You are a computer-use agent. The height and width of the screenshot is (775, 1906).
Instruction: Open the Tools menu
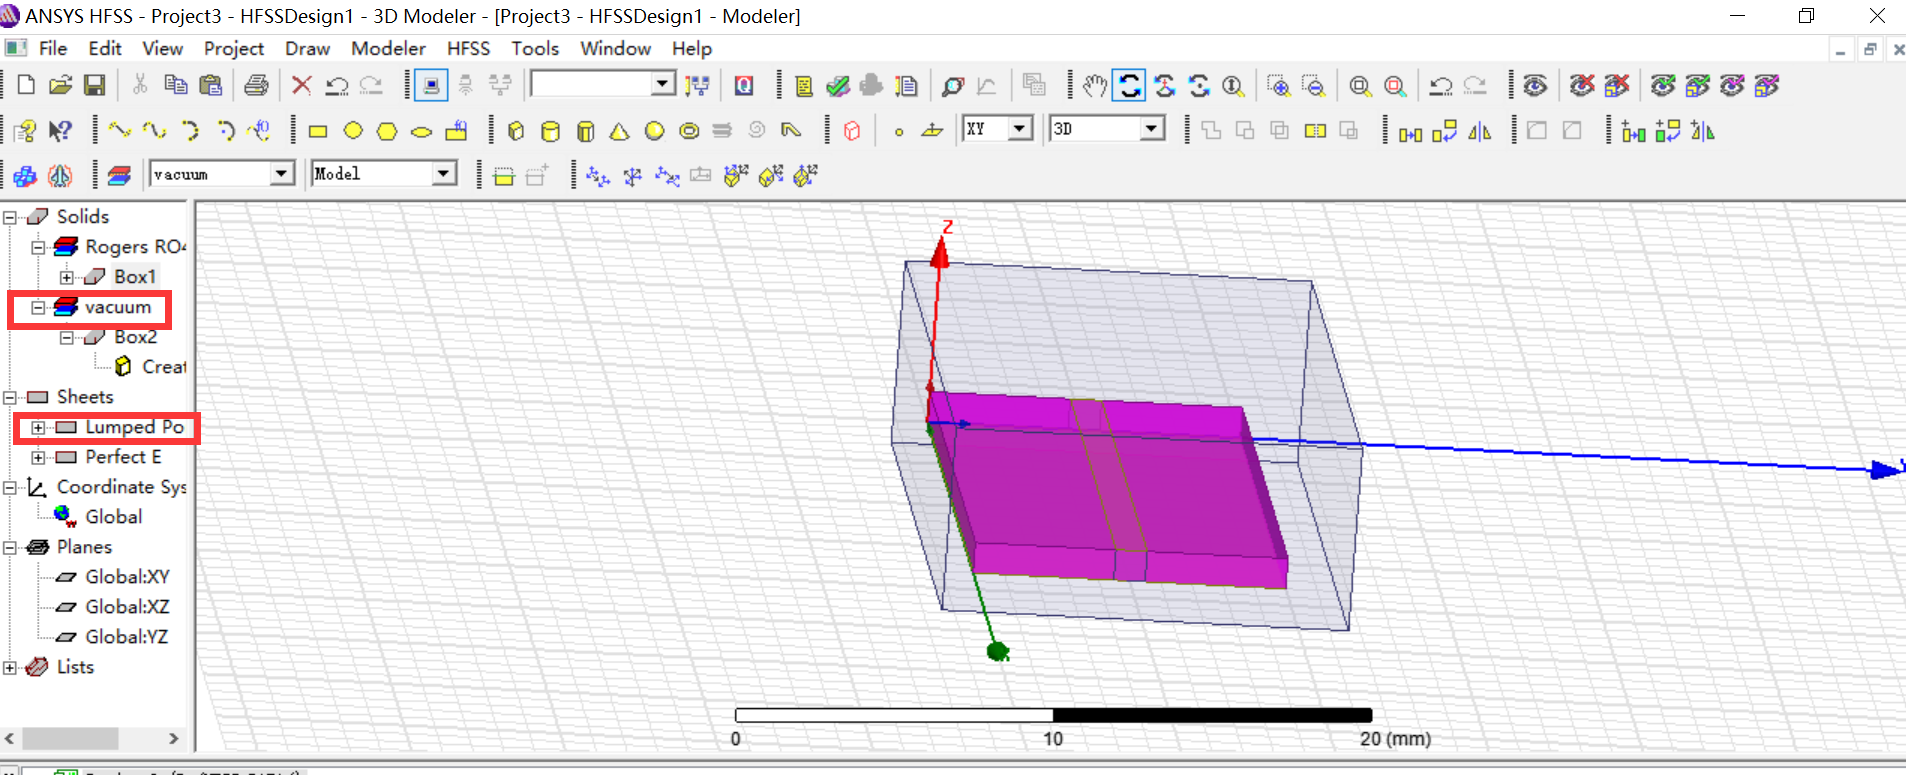coord(535,48)
